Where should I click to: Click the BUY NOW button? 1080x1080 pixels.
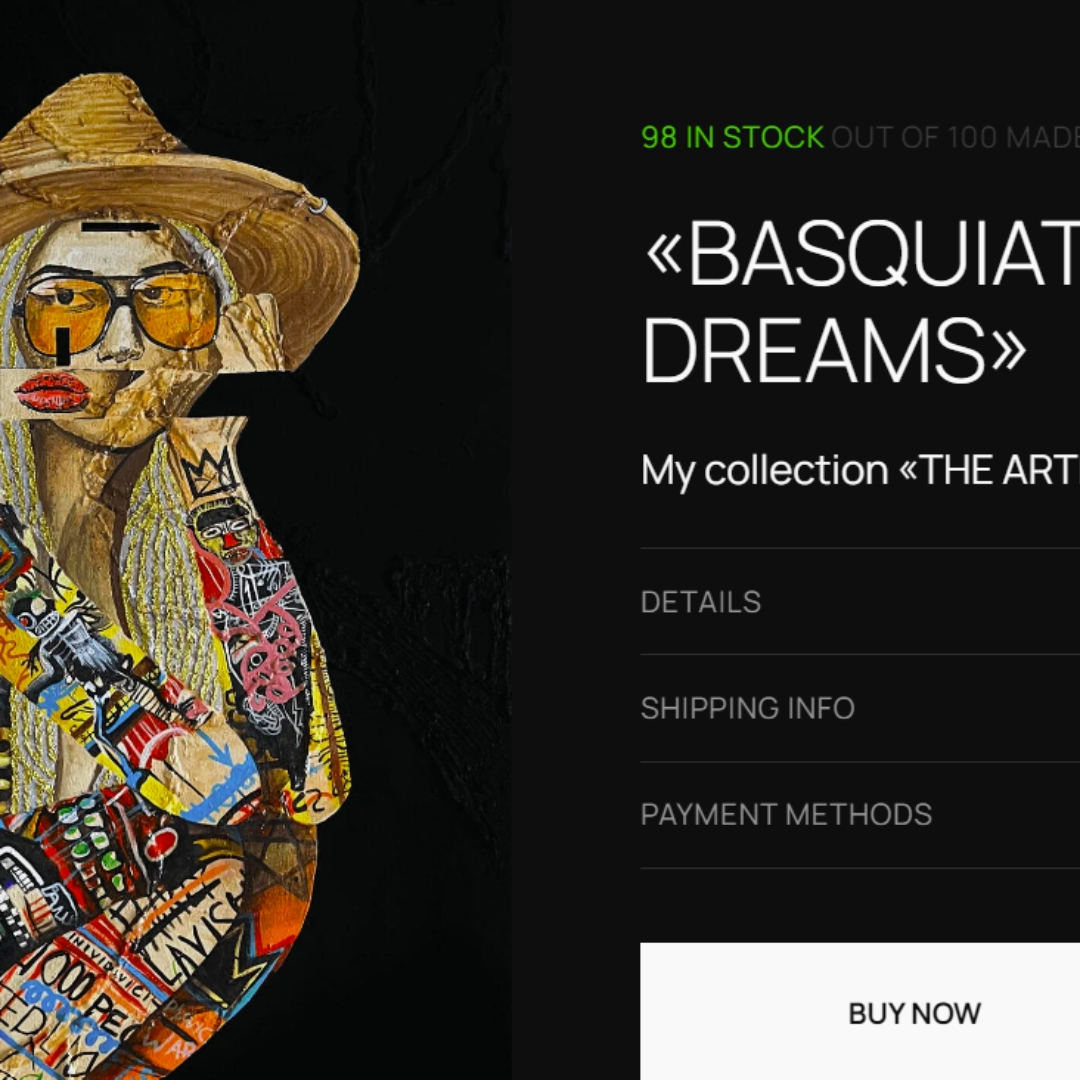click(x=860, y=1011)
